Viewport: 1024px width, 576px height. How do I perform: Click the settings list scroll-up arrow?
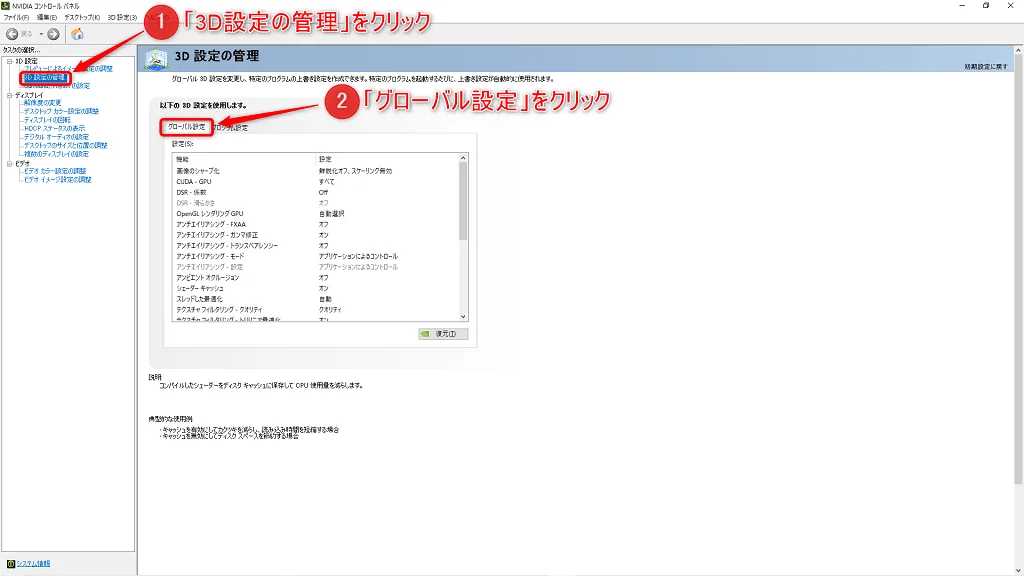pyautogui.click(x=463, y=158)
